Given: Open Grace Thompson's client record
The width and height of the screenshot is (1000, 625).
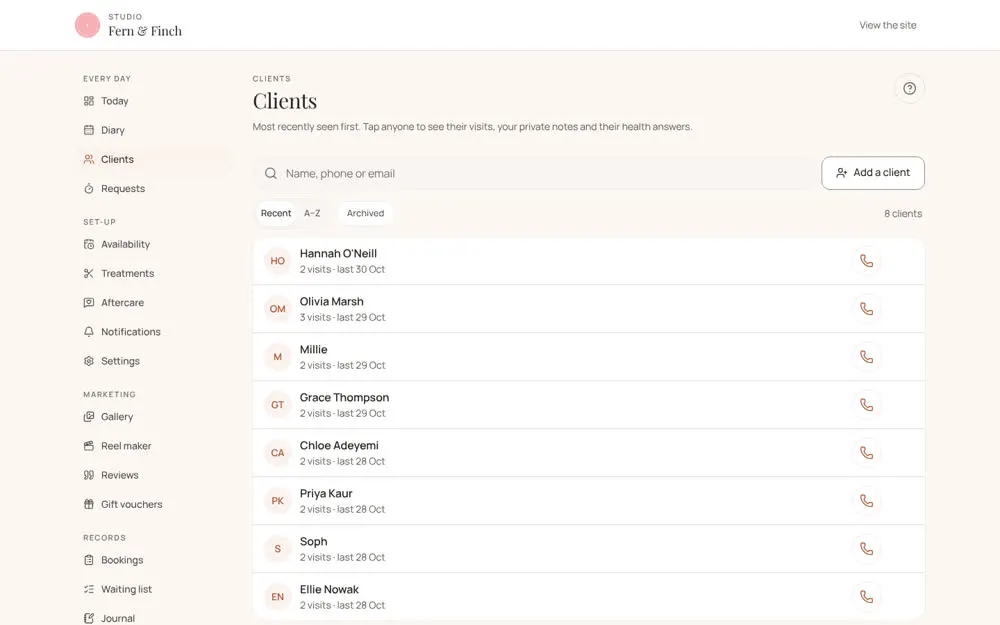Looking at the screenshot, I should point(588,405).
